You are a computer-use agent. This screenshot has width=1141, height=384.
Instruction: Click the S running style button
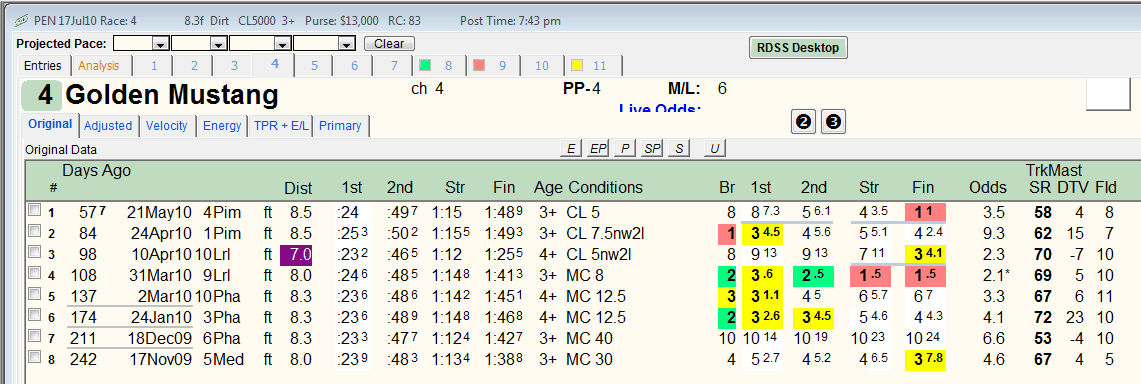[x=678, y=148]
